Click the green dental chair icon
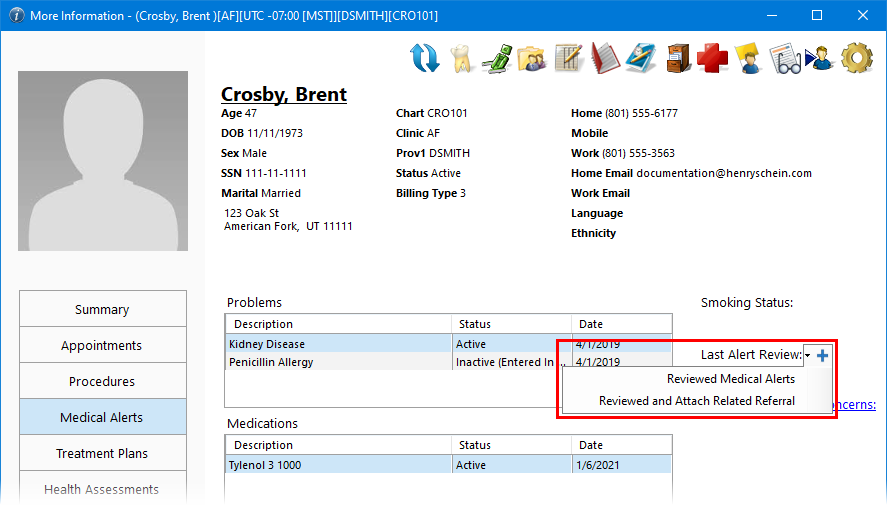 tap(496, 58)
